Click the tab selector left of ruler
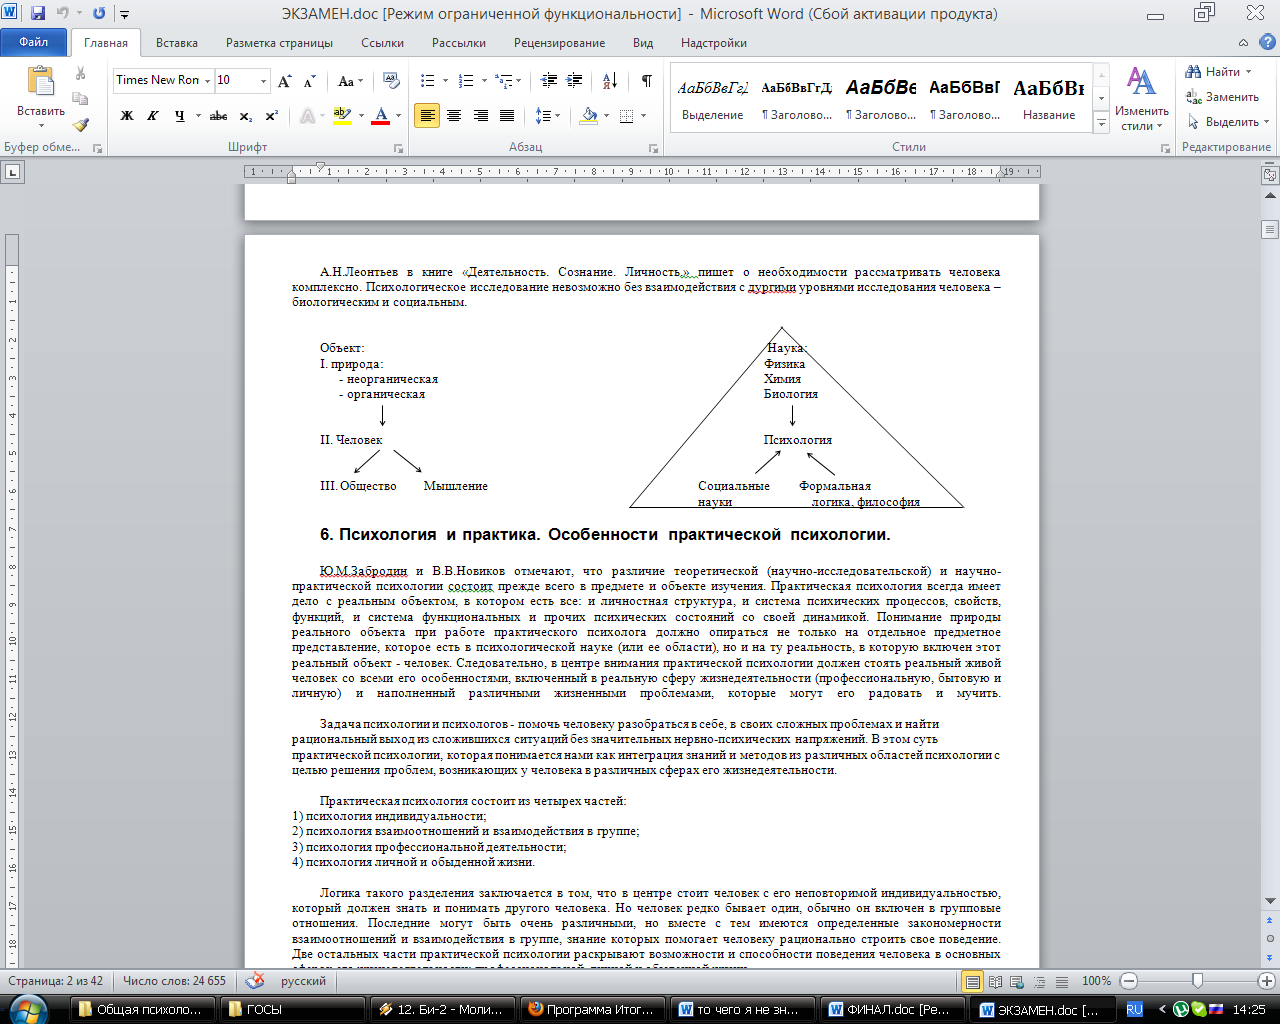Viewport: 1280px width, 1024px height. (12, 172)
